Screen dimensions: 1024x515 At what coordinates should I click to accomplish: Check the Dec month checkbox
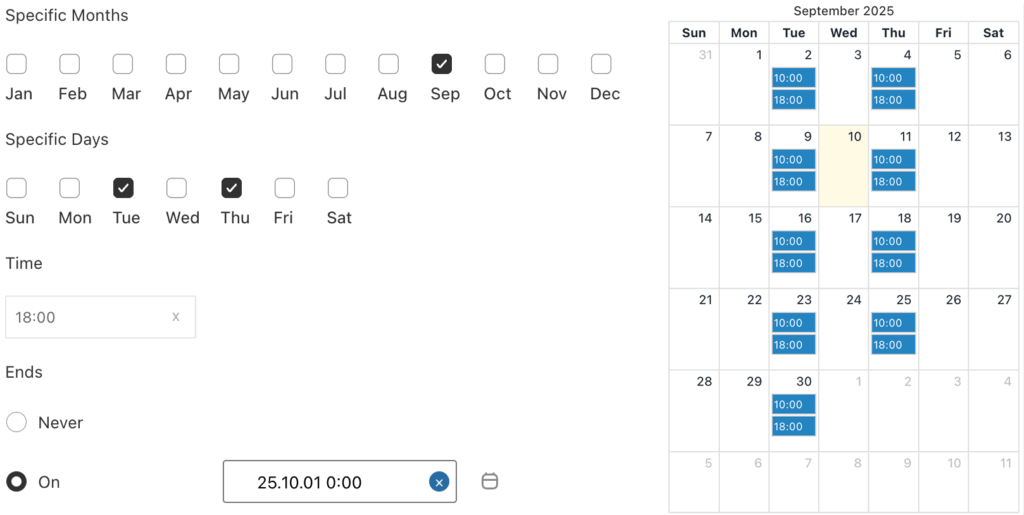click(x=601, y=64)
